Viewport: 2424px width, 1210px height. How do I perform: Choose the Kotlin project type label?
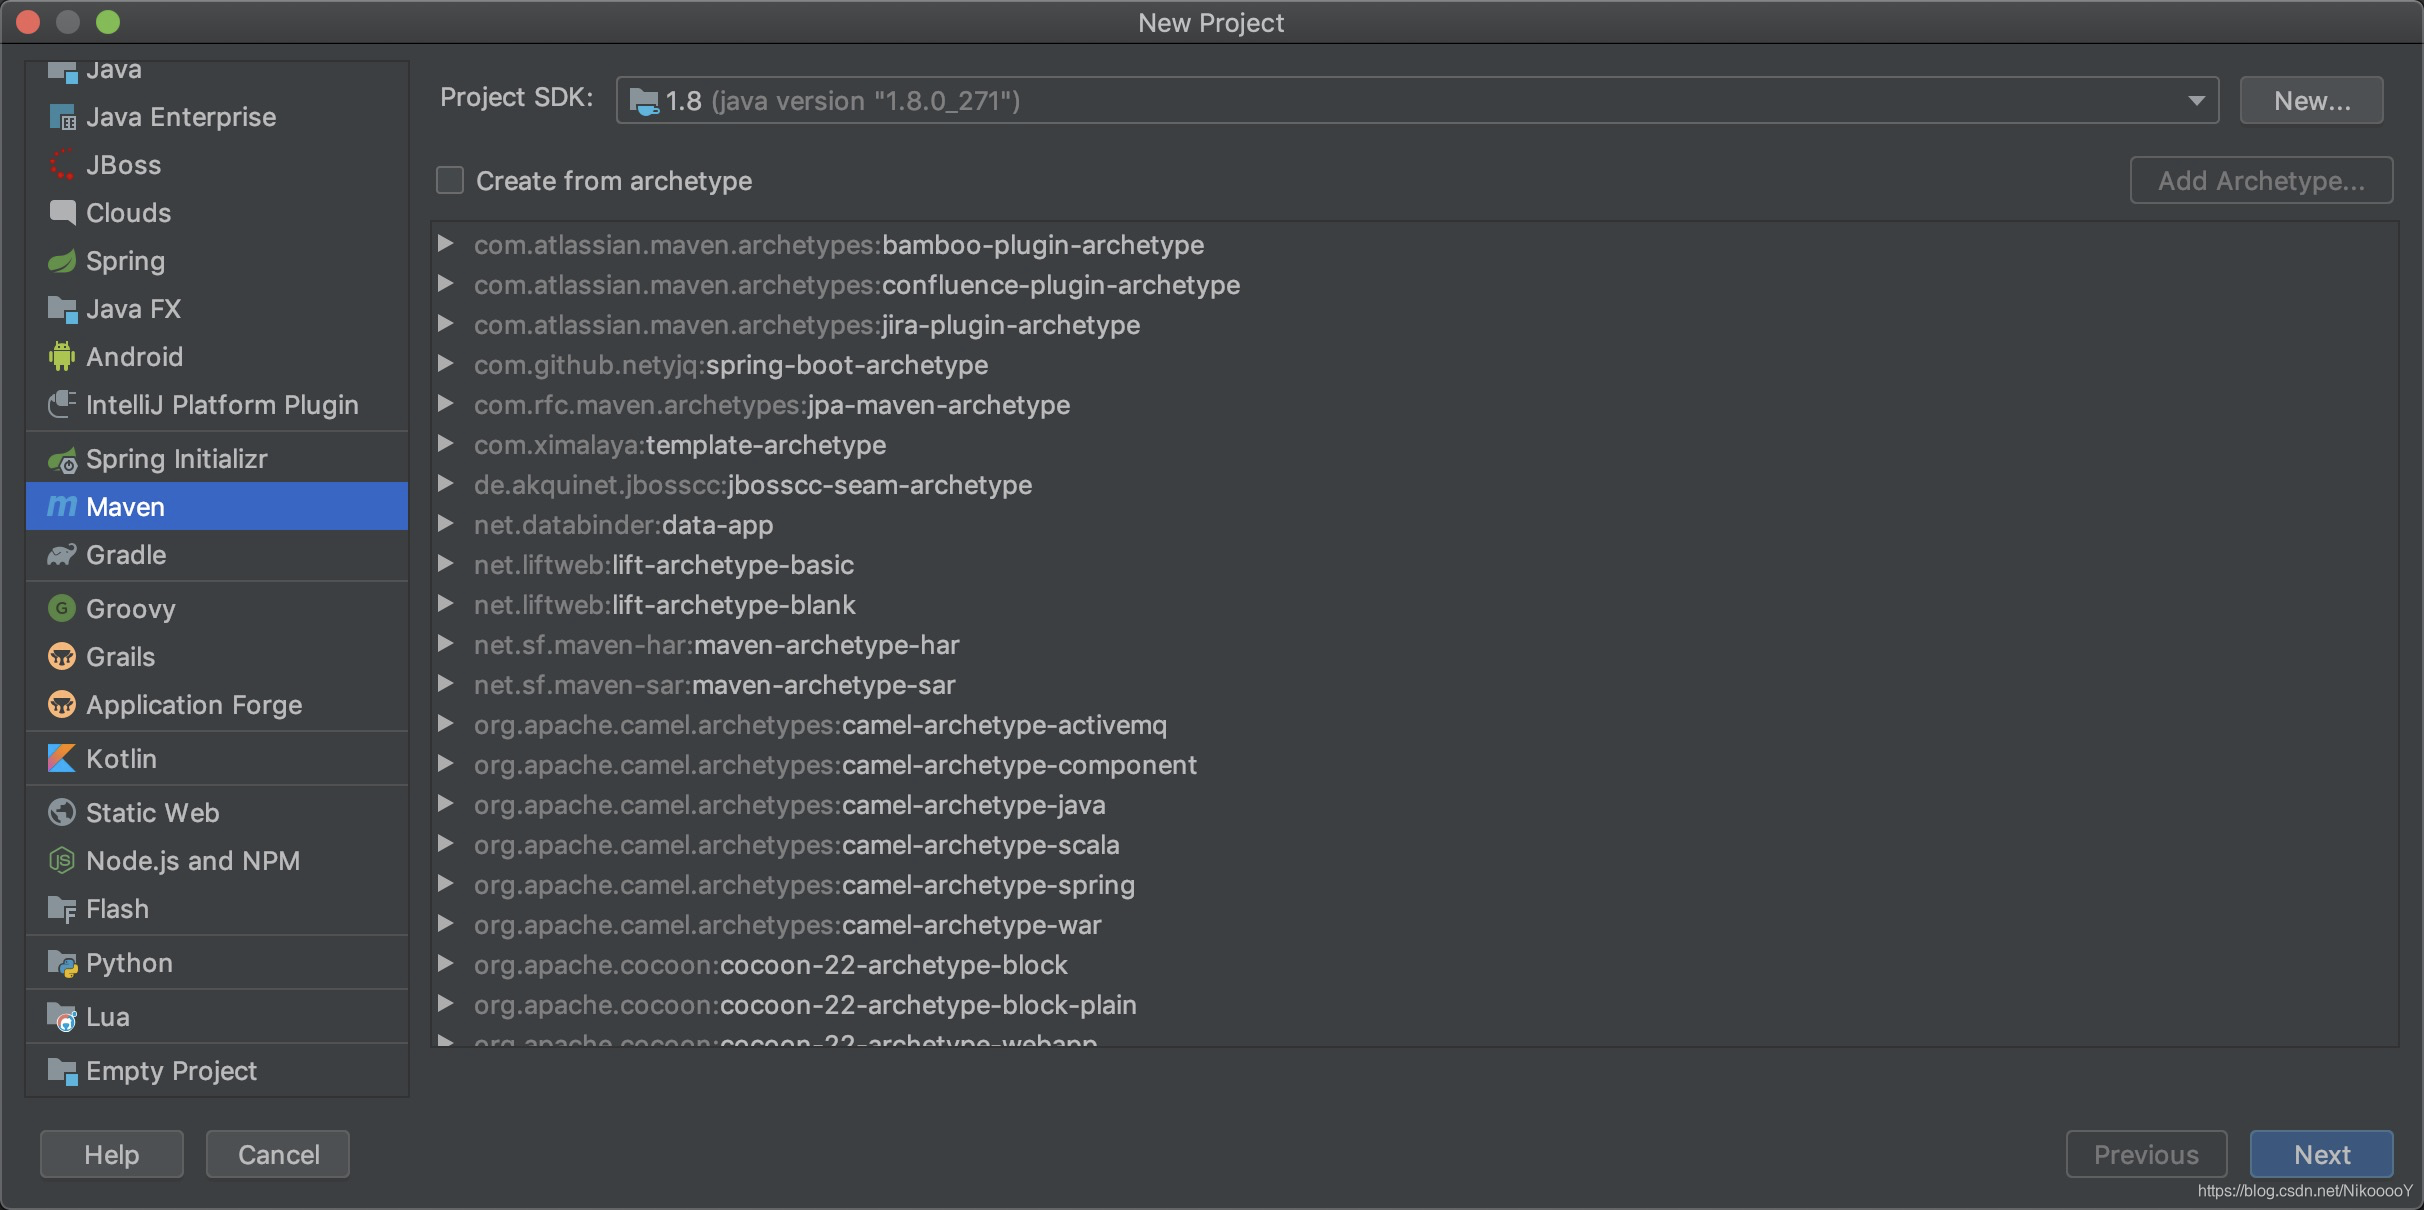[x=121, y=759]
